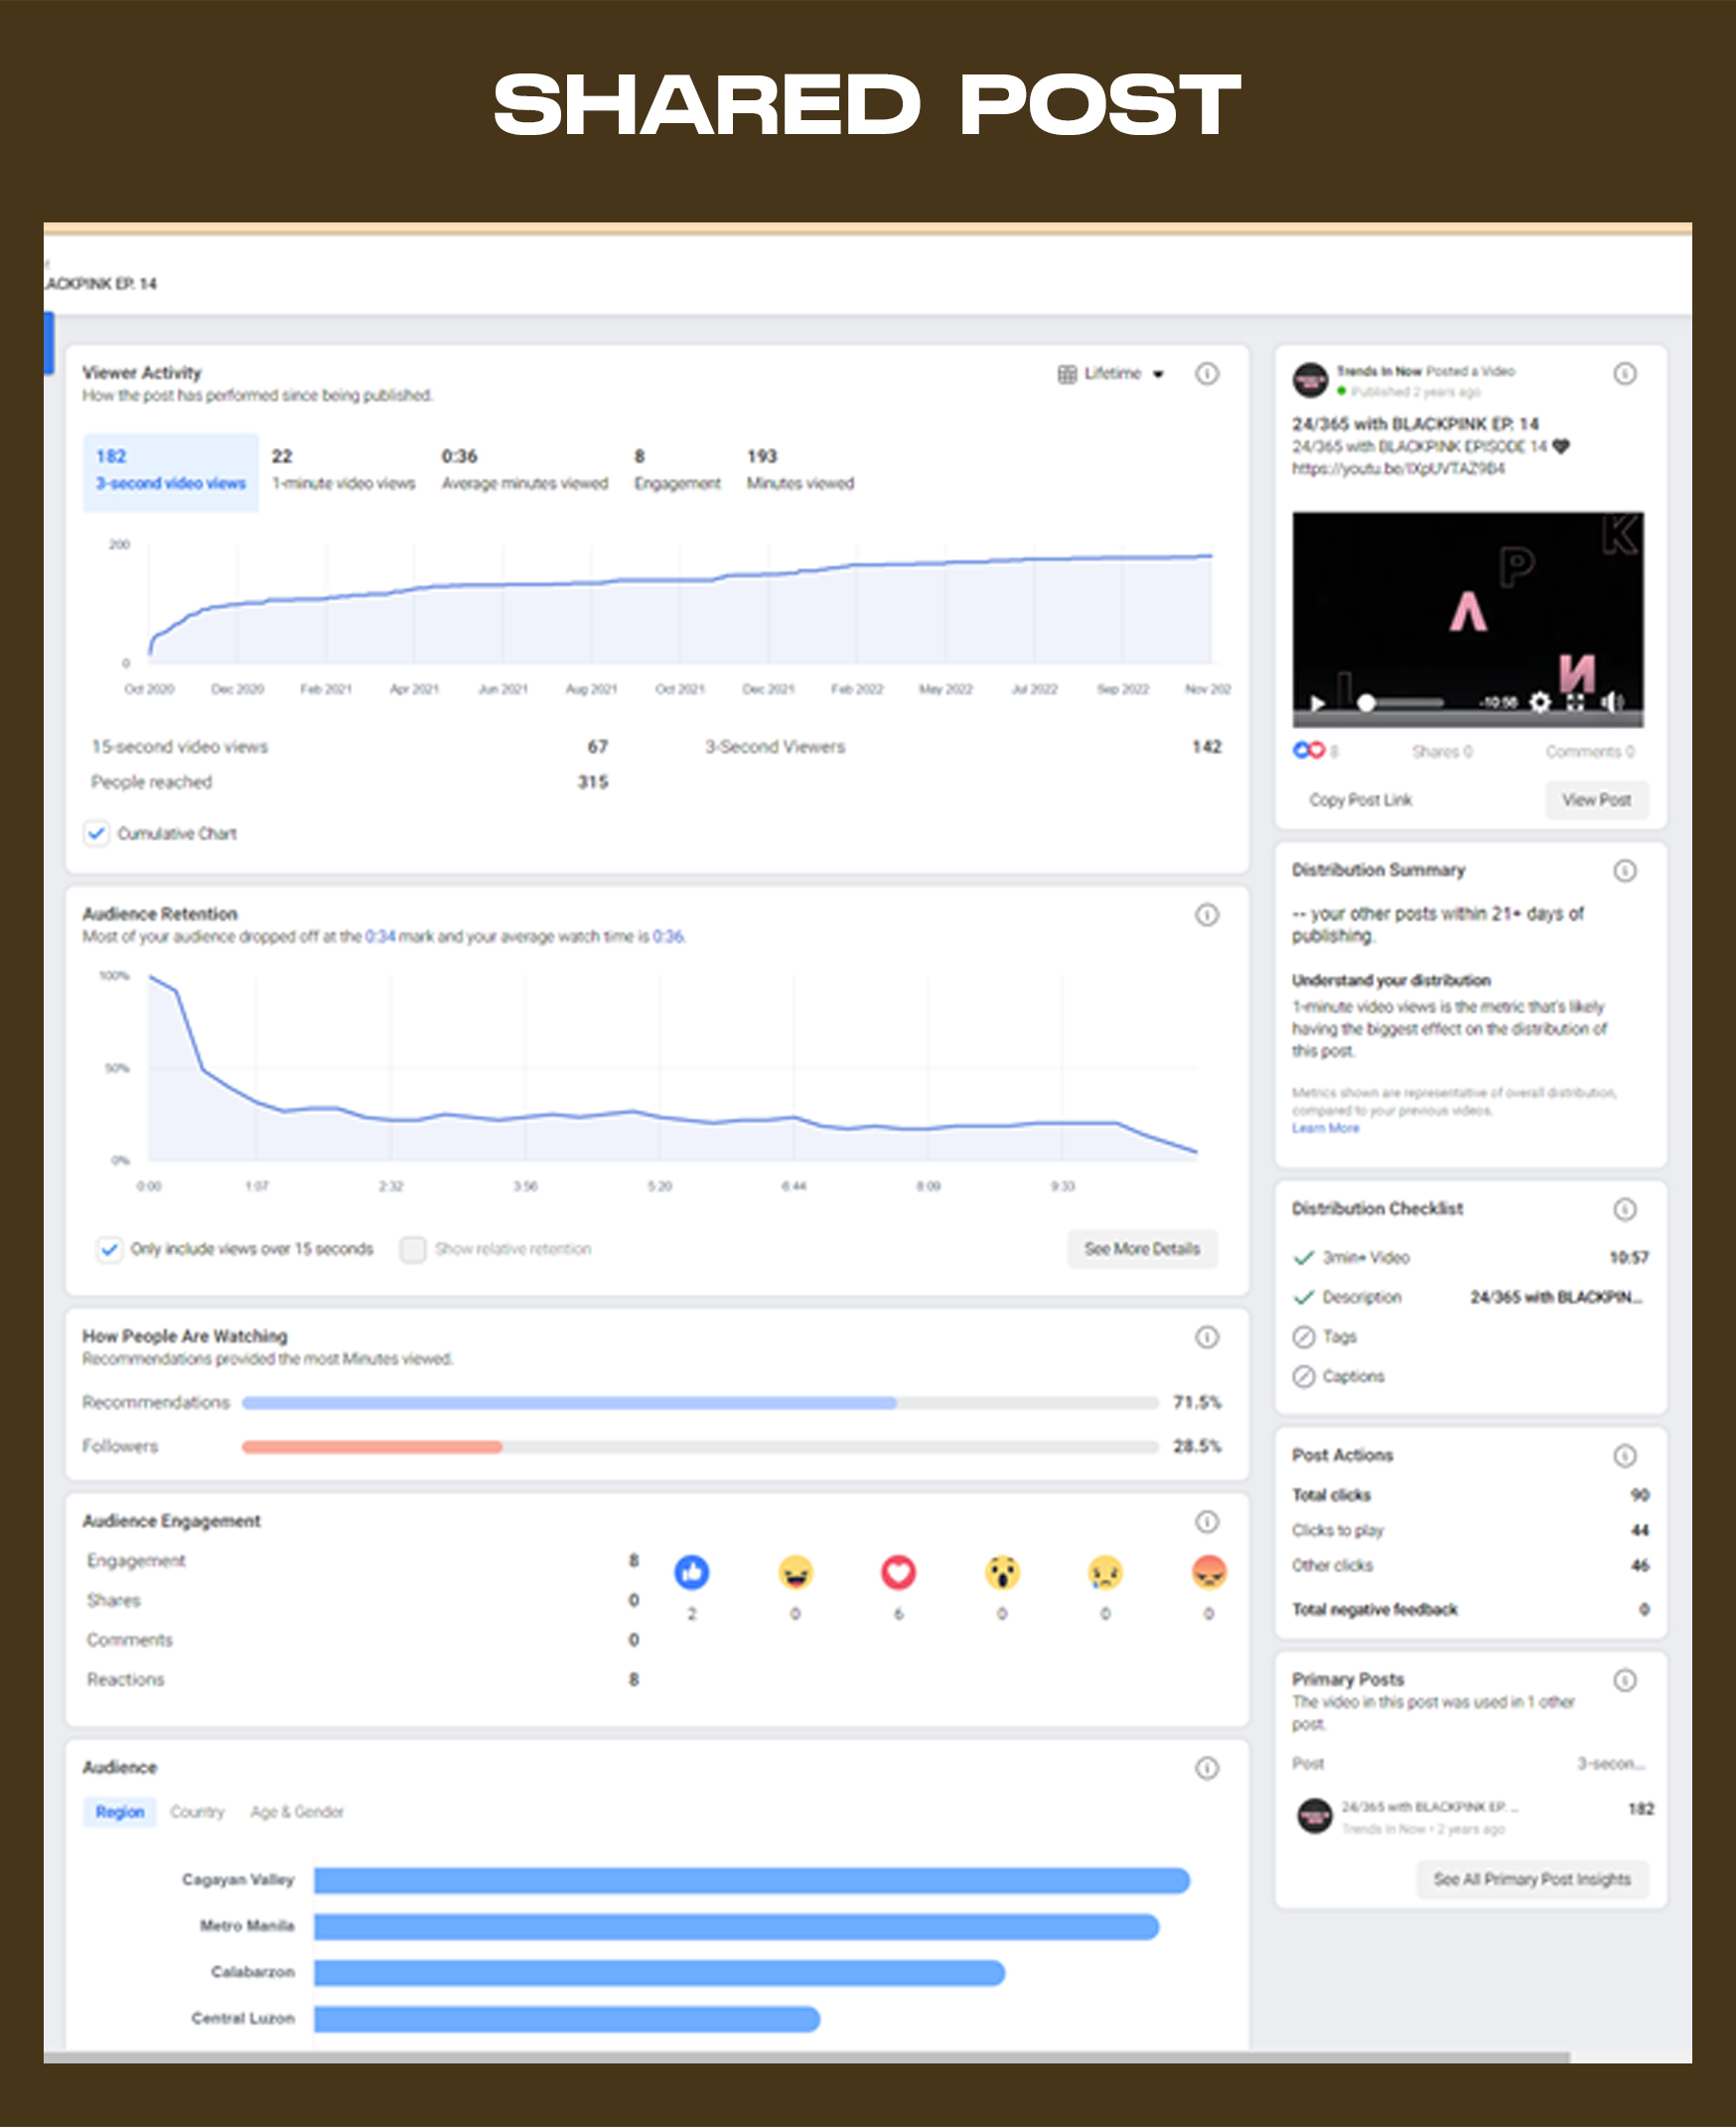Open Distribution Summary info icon
1736x2127 pixels.
(x=1625, y=871)
